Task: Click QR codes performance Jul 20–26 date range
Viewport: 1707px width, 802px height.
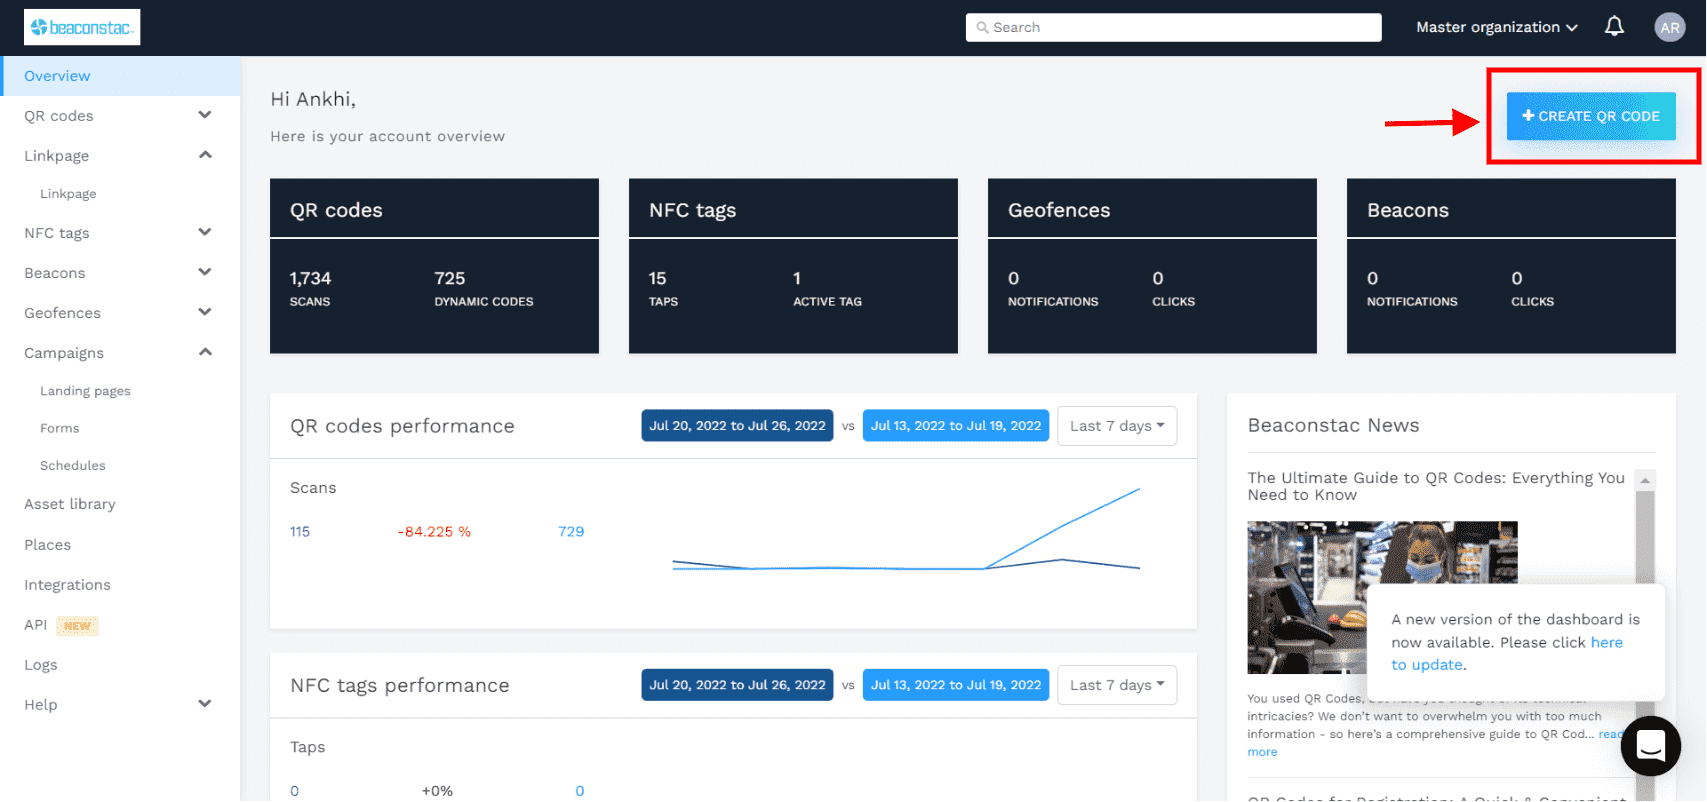Action: pyautogui.click(x=737, y=426)
